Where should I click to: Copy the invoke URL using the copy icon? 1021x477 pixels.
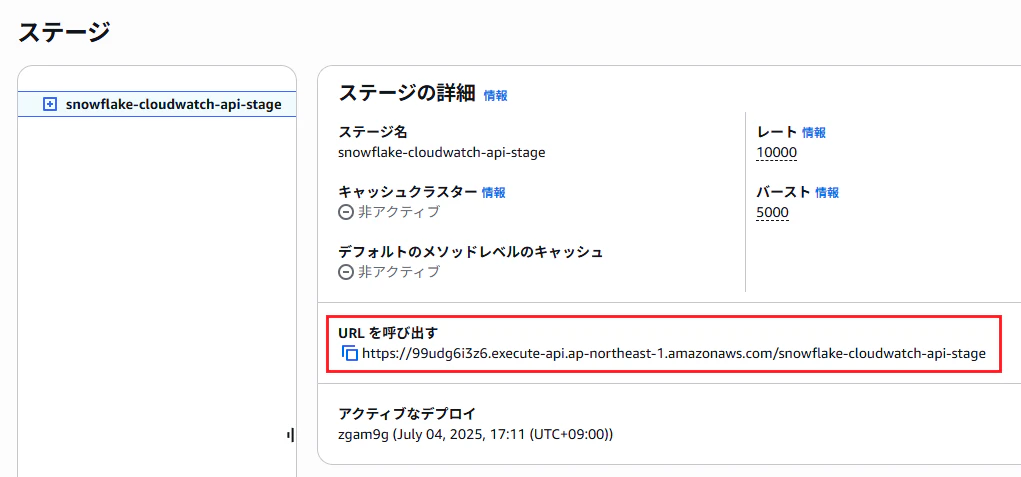(x=350, y=353)
